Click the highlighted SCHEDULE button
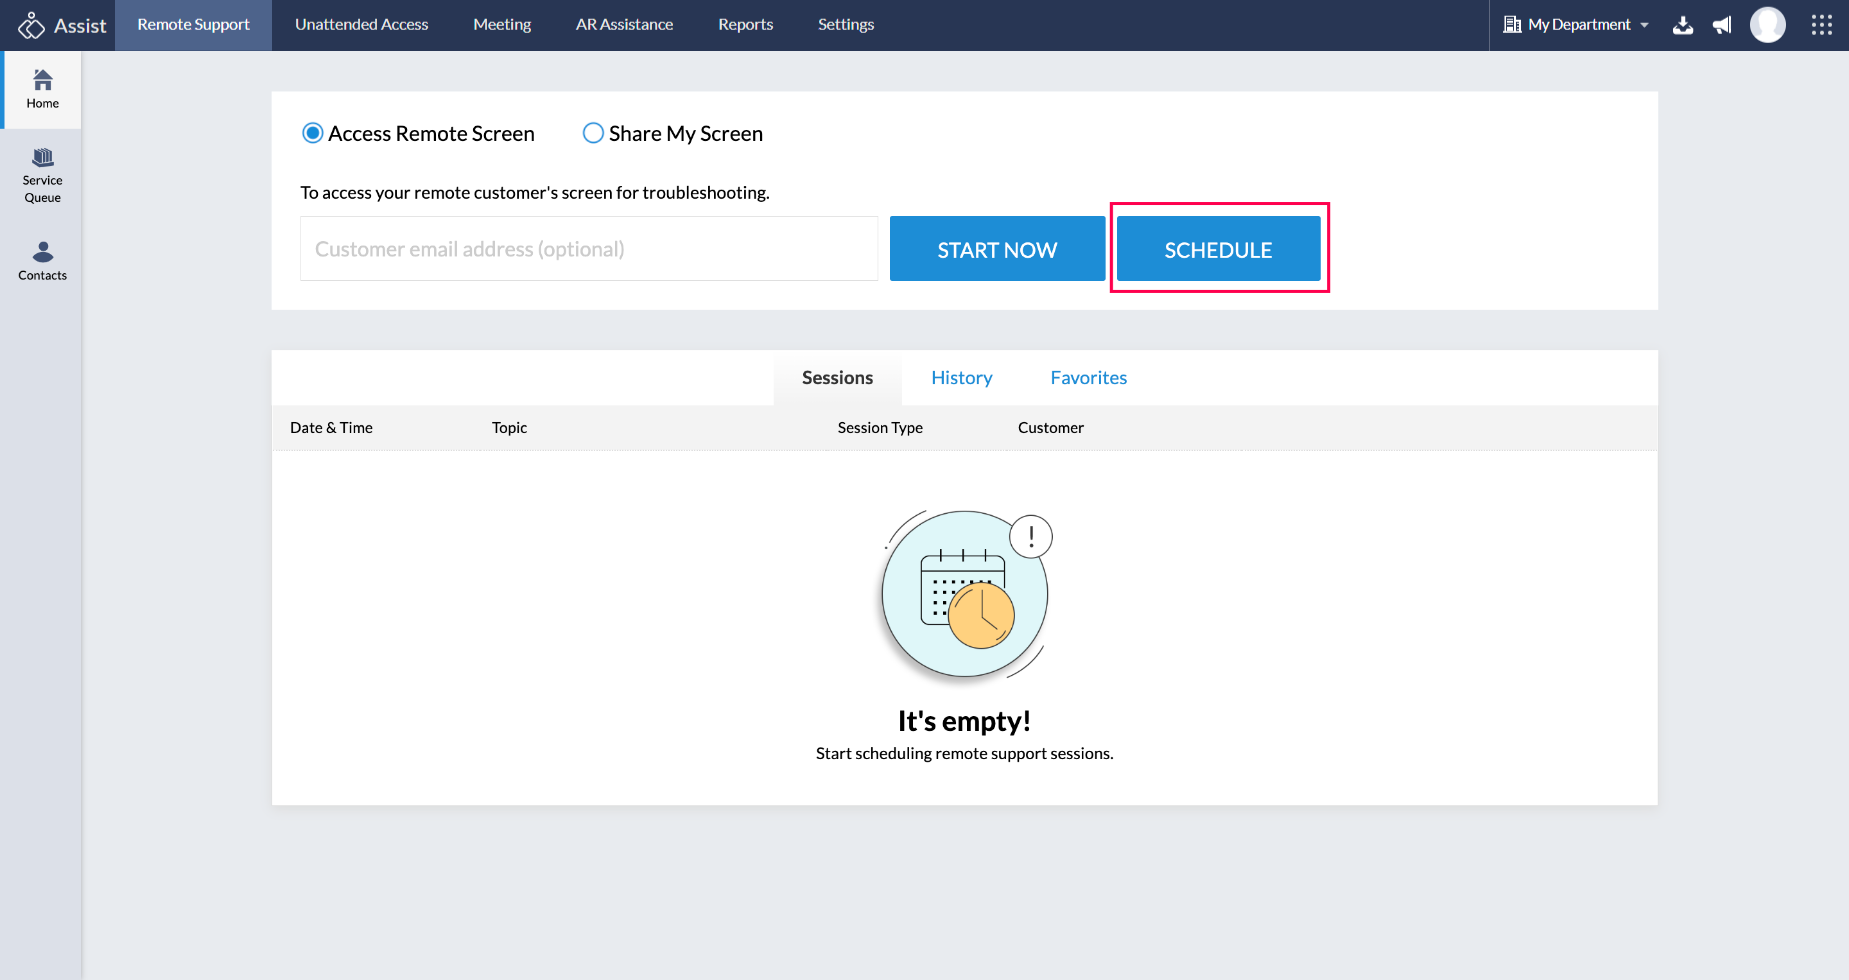 click(1218, 248)
